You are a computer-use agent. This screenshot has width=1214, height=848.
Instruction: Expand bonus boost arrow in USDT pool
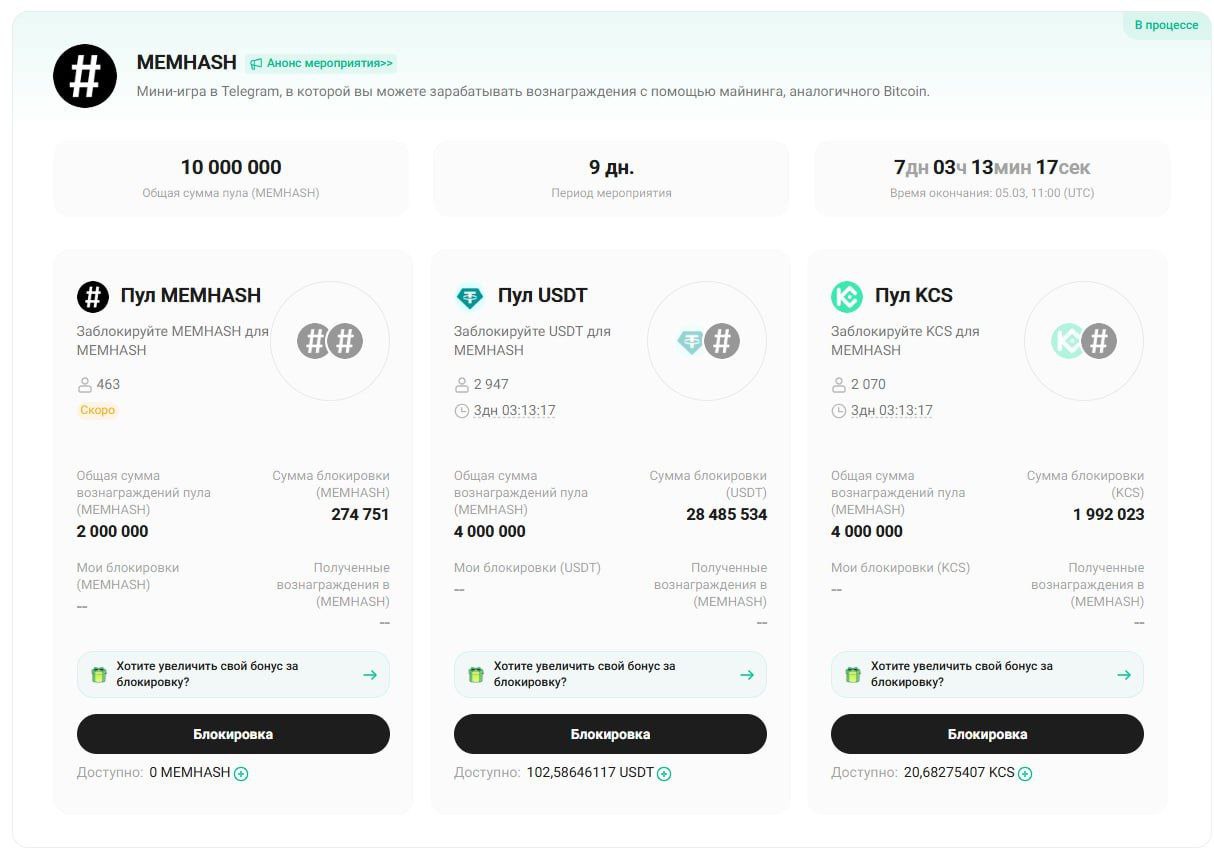[x=746, y=675]
